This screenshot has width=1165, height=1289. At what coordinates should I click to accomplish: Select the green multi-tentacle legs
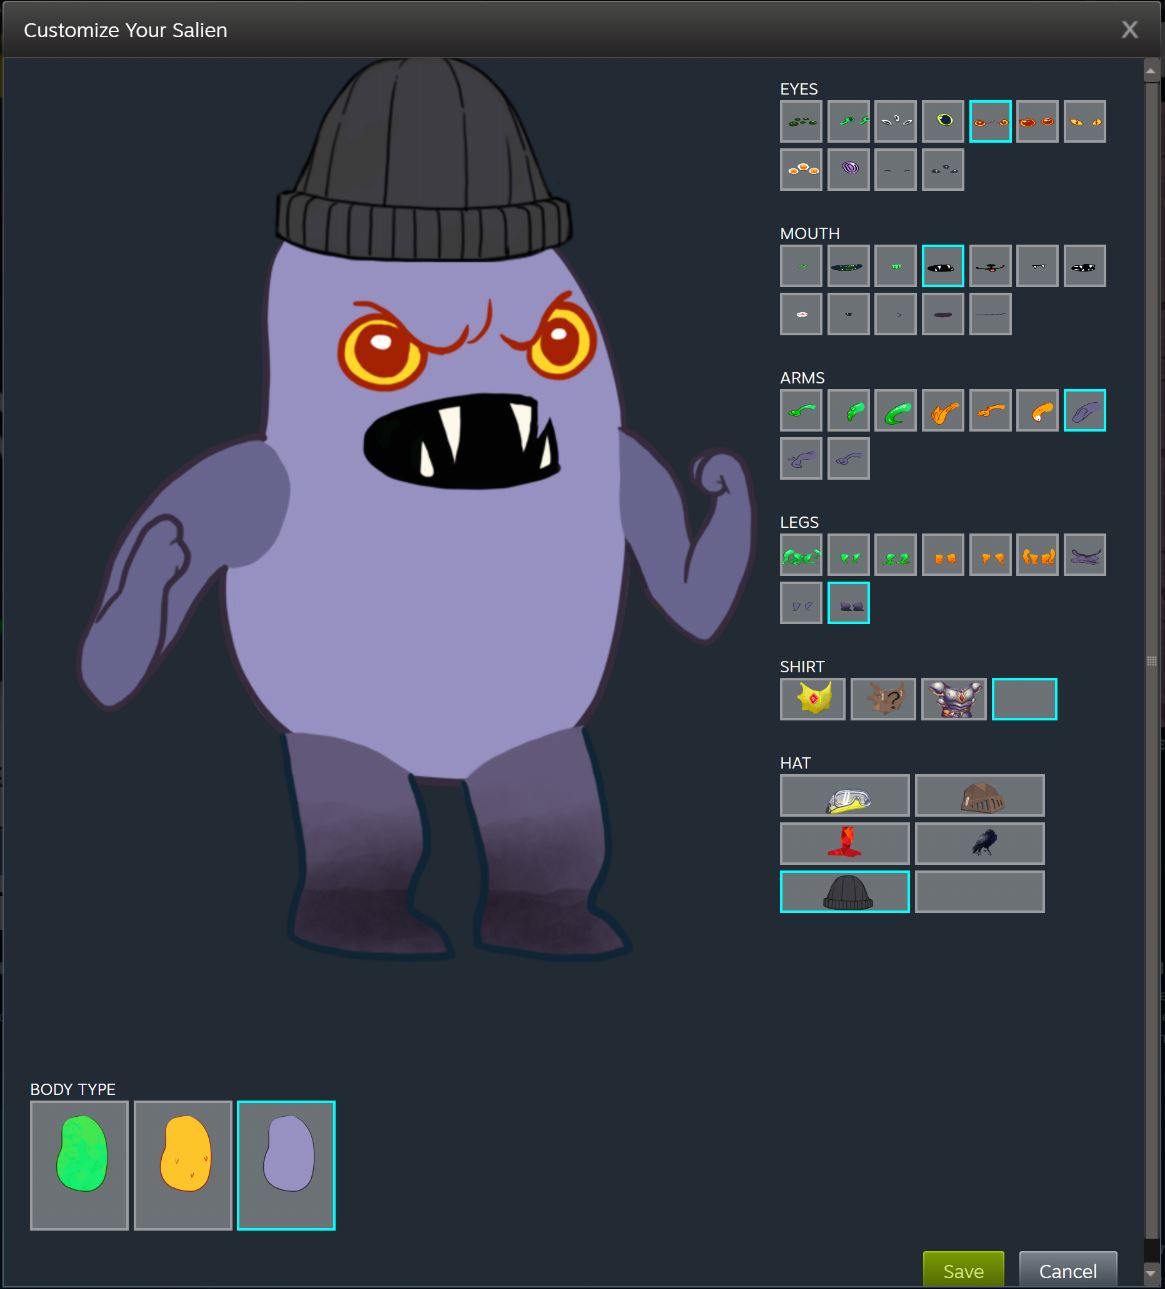click(801, 555)
